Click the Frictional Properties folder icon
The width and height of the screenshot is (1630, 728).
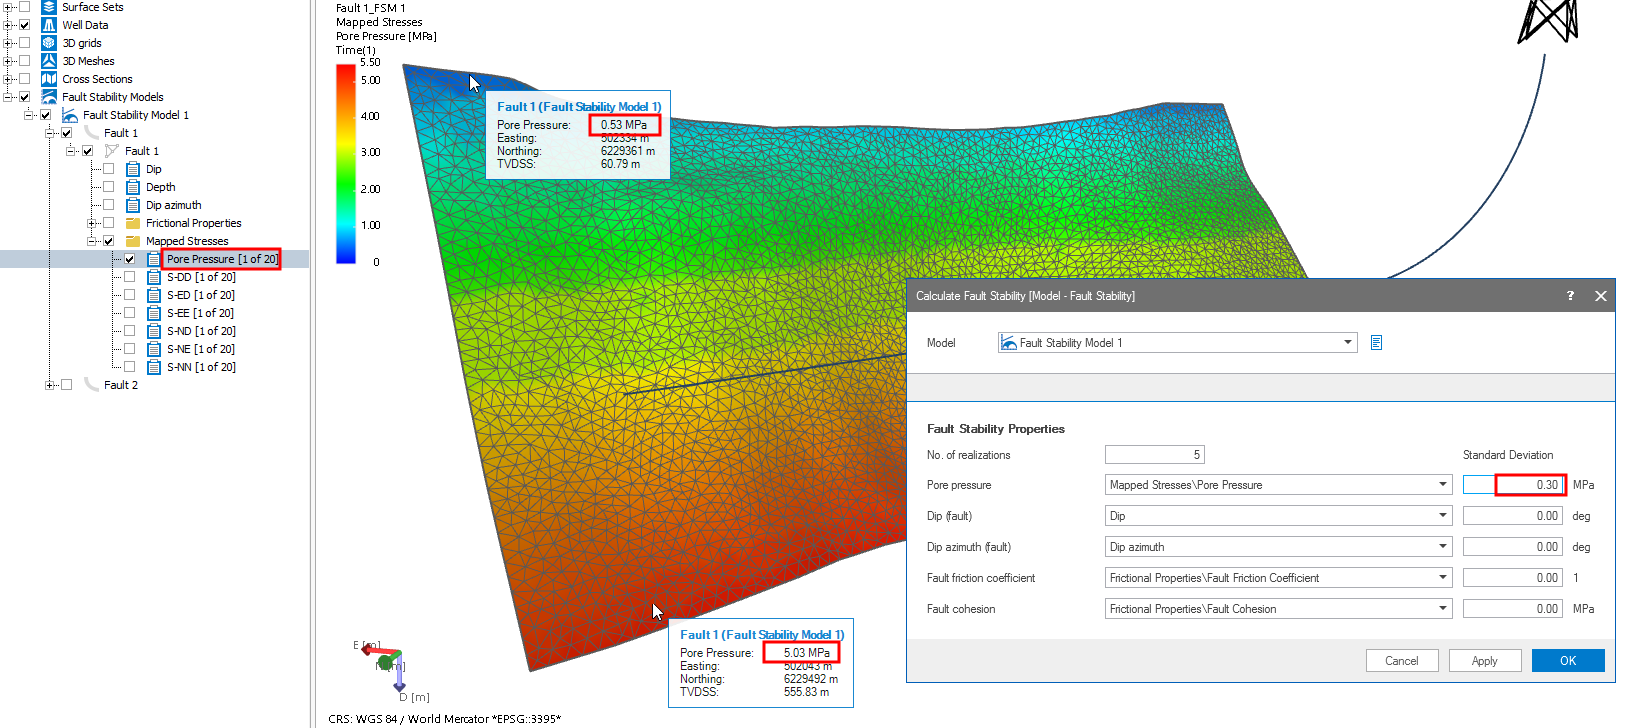point(133,223)
